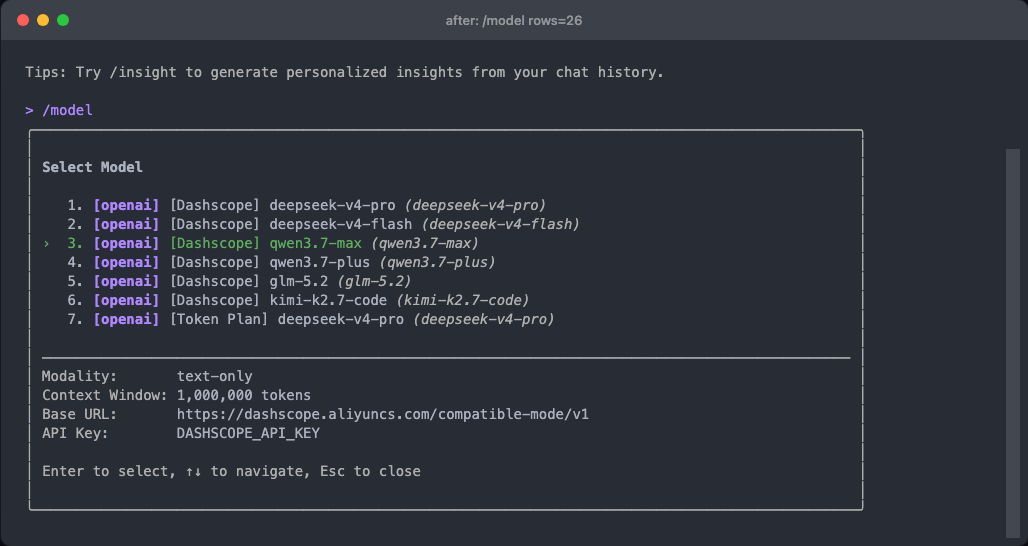This screenshot has height=546, width=1028.
Task: Click the Context Window 1,000,000 tokens value
Action: point(243,395)
